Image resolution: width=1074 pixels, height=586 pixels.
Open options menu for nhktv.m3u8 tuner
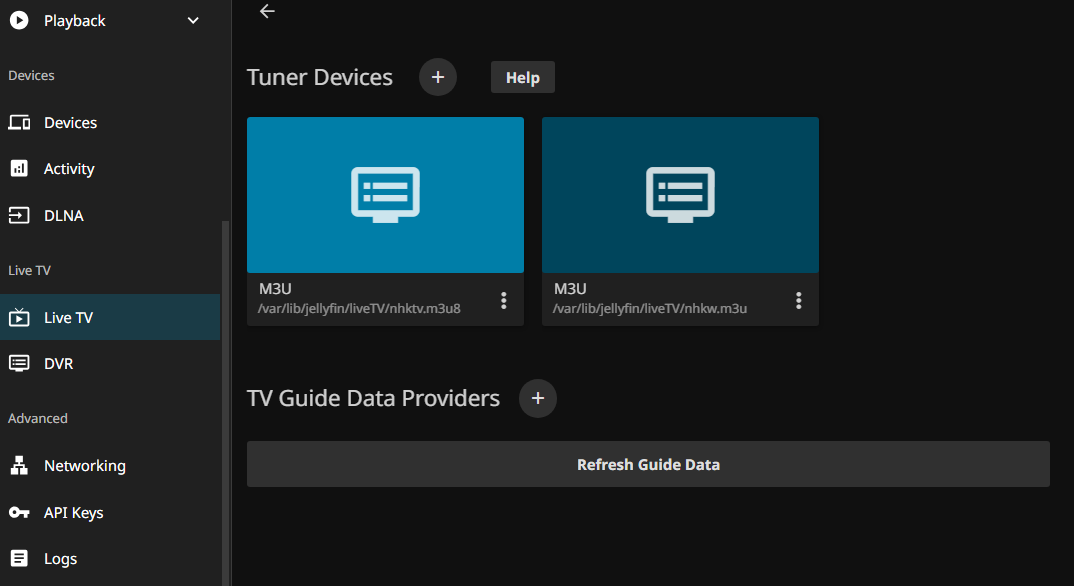tap(504, 300)
